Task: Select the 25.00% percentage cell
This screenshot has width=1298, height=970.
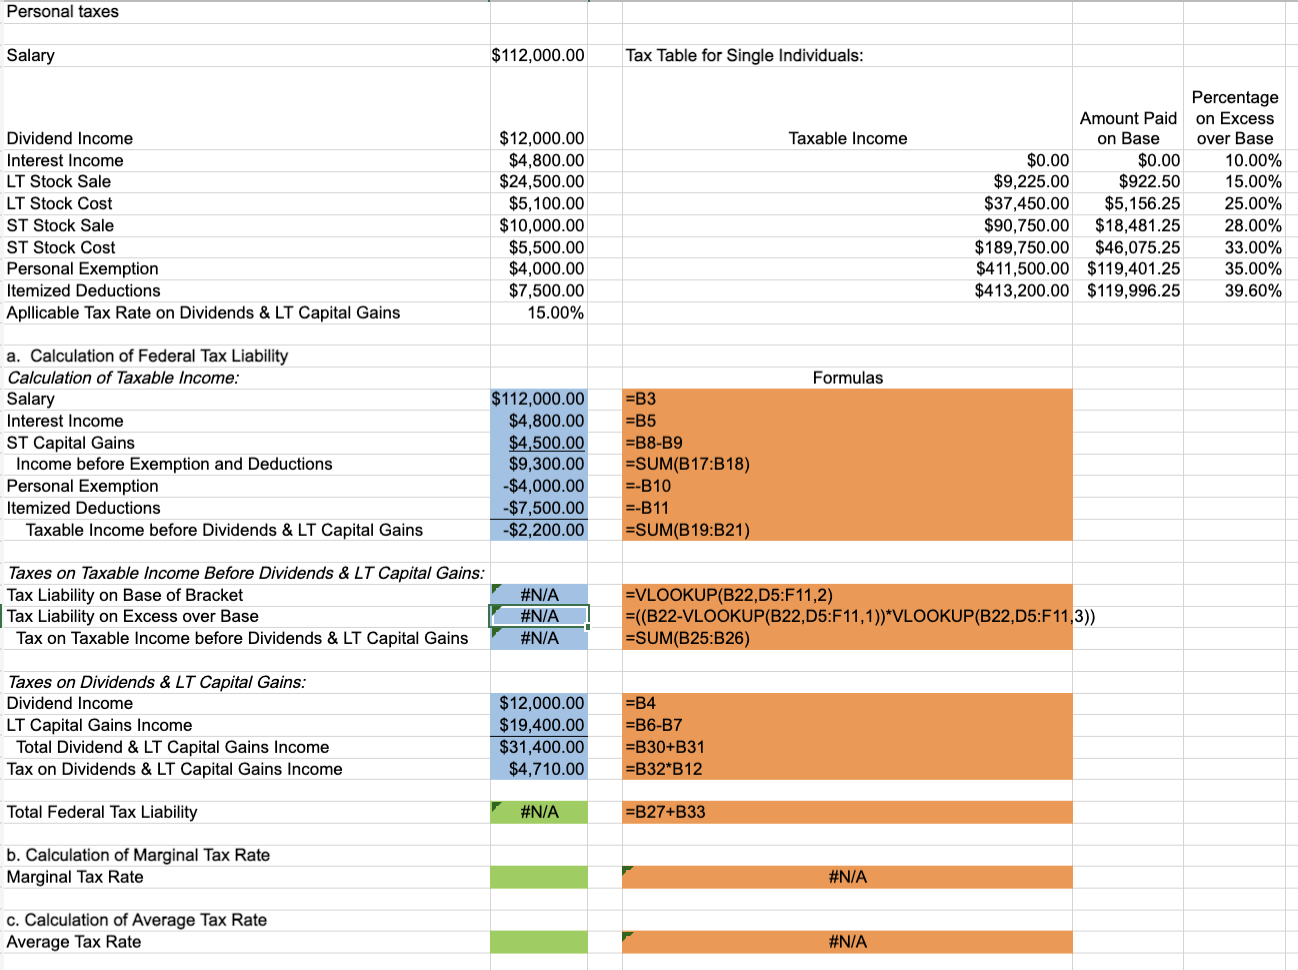Action: [x=1235, y=203]
